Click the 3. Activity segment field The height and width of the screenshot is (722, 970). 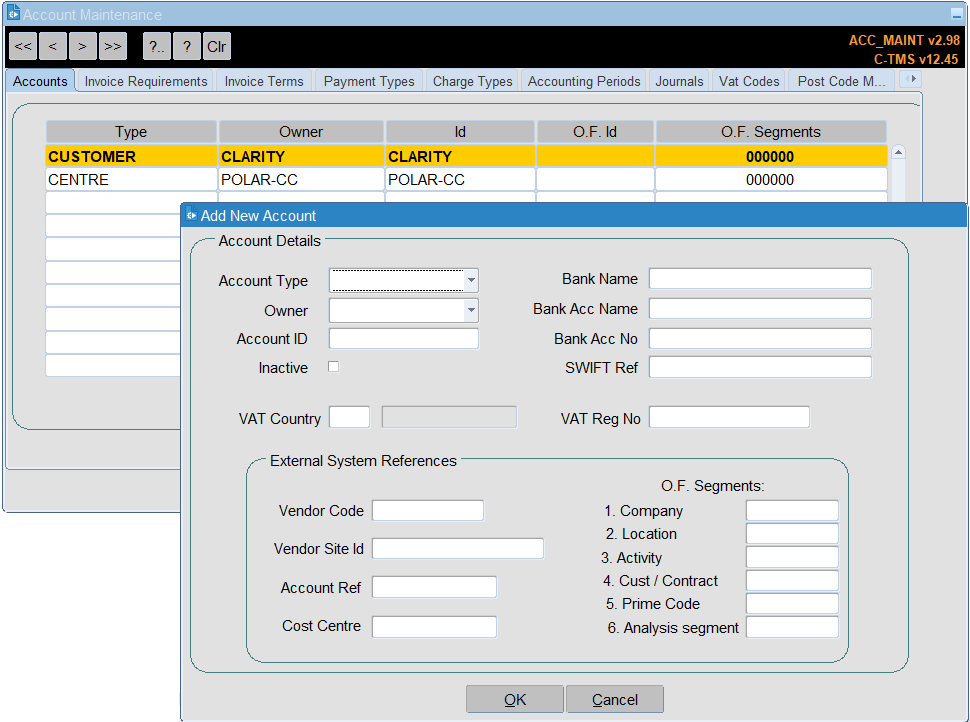click(x=792, y=557)
